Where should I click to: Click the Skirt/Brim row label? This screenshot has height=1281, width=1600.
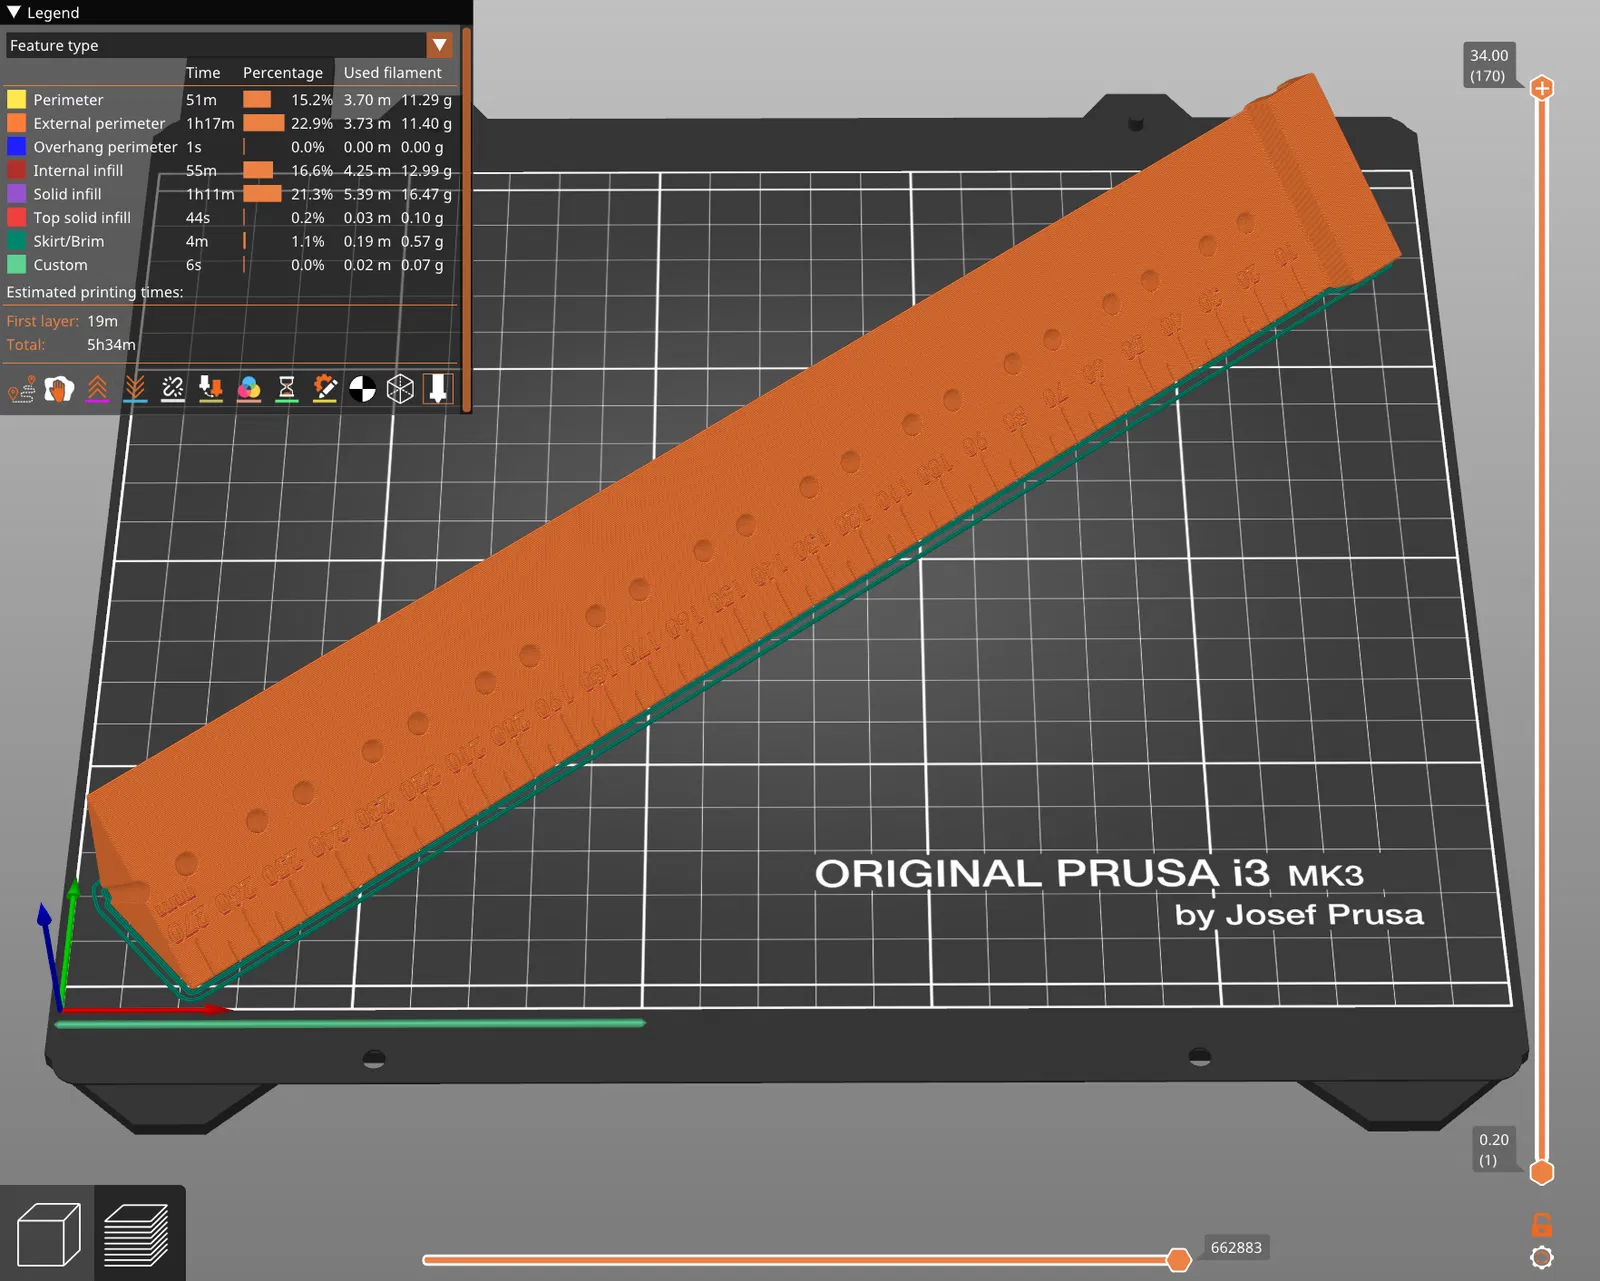click(68, 241)
